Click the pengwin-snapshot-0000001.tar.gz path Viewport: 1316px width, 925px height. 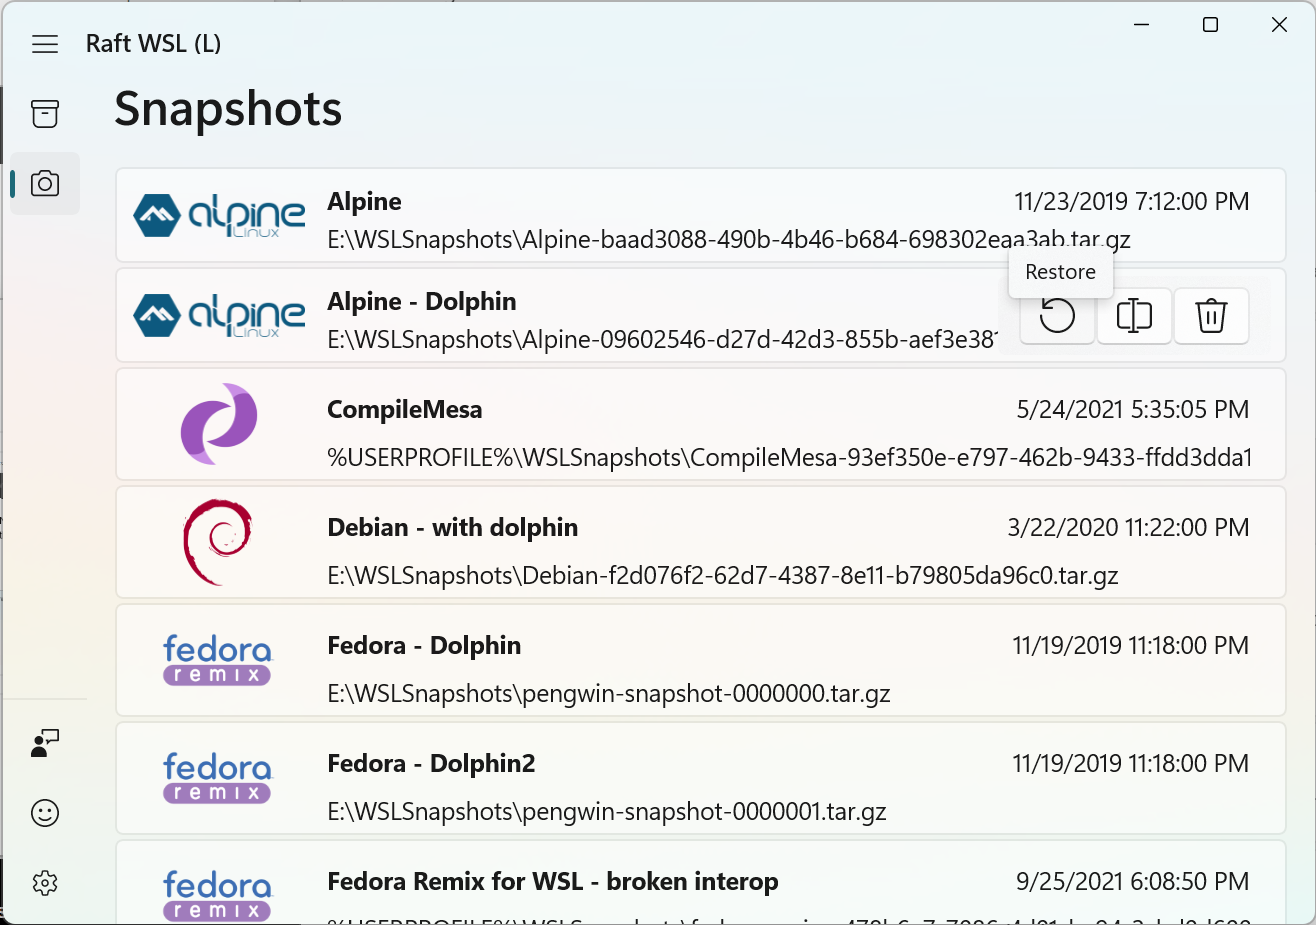[x=607, y=812]
